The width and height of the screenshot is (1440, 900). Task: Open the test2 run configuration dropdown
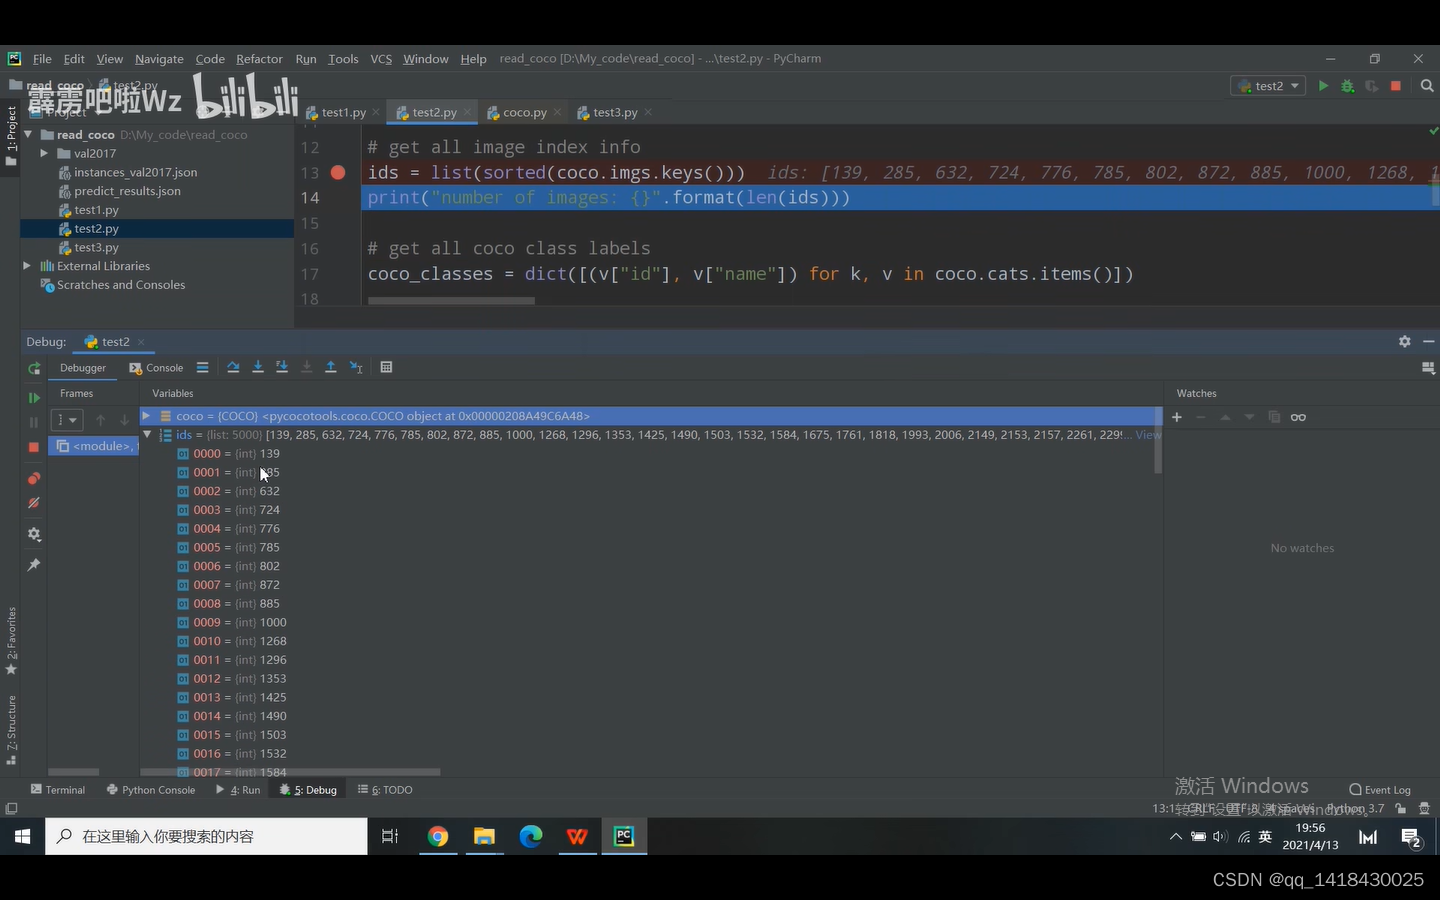(x=1267, y=86)
